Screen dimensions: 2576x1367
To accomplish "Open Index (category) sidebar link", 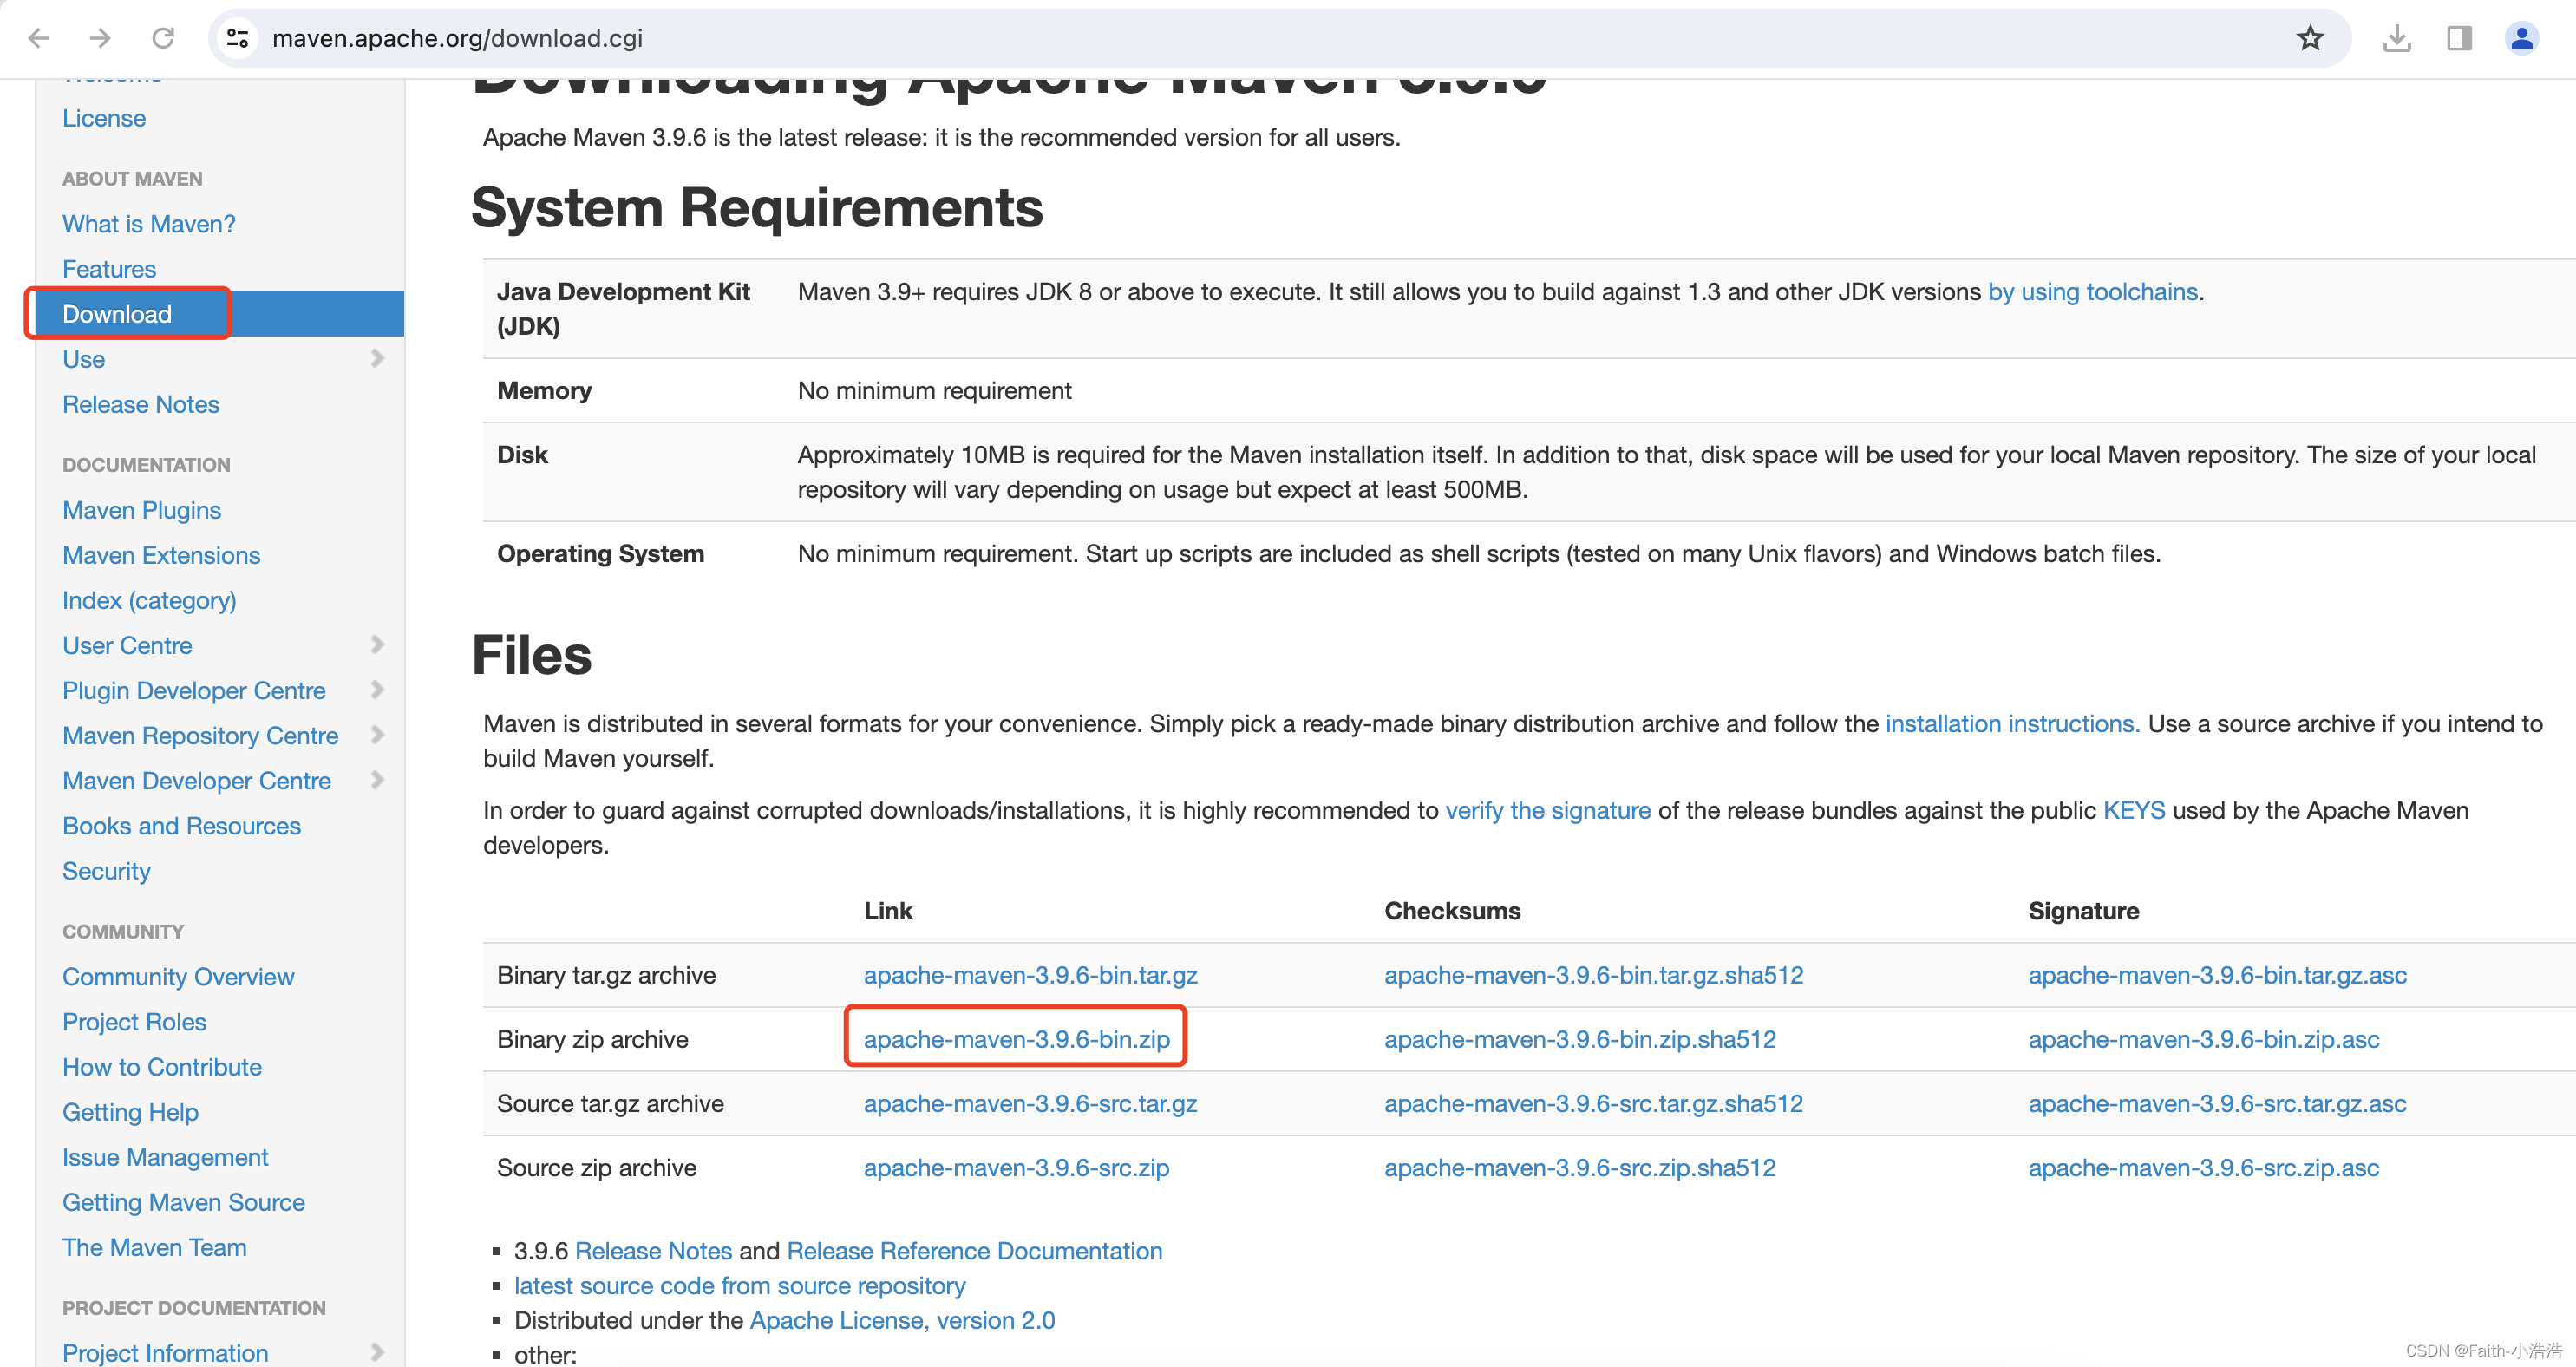I will click(149, 600).
